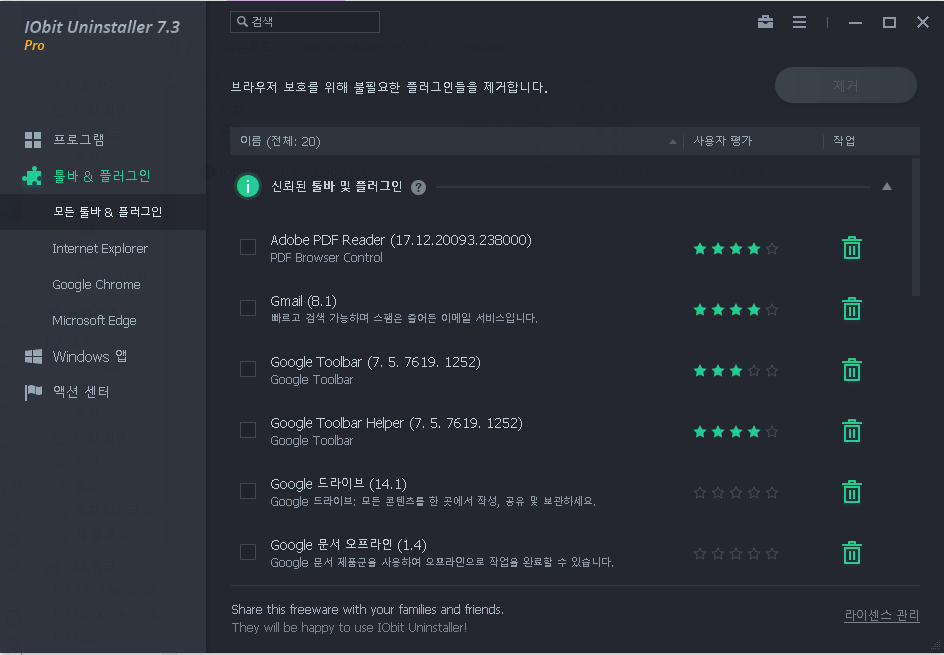Remove Google Toolbar Helper via trash icon

[x=851, y=430]
